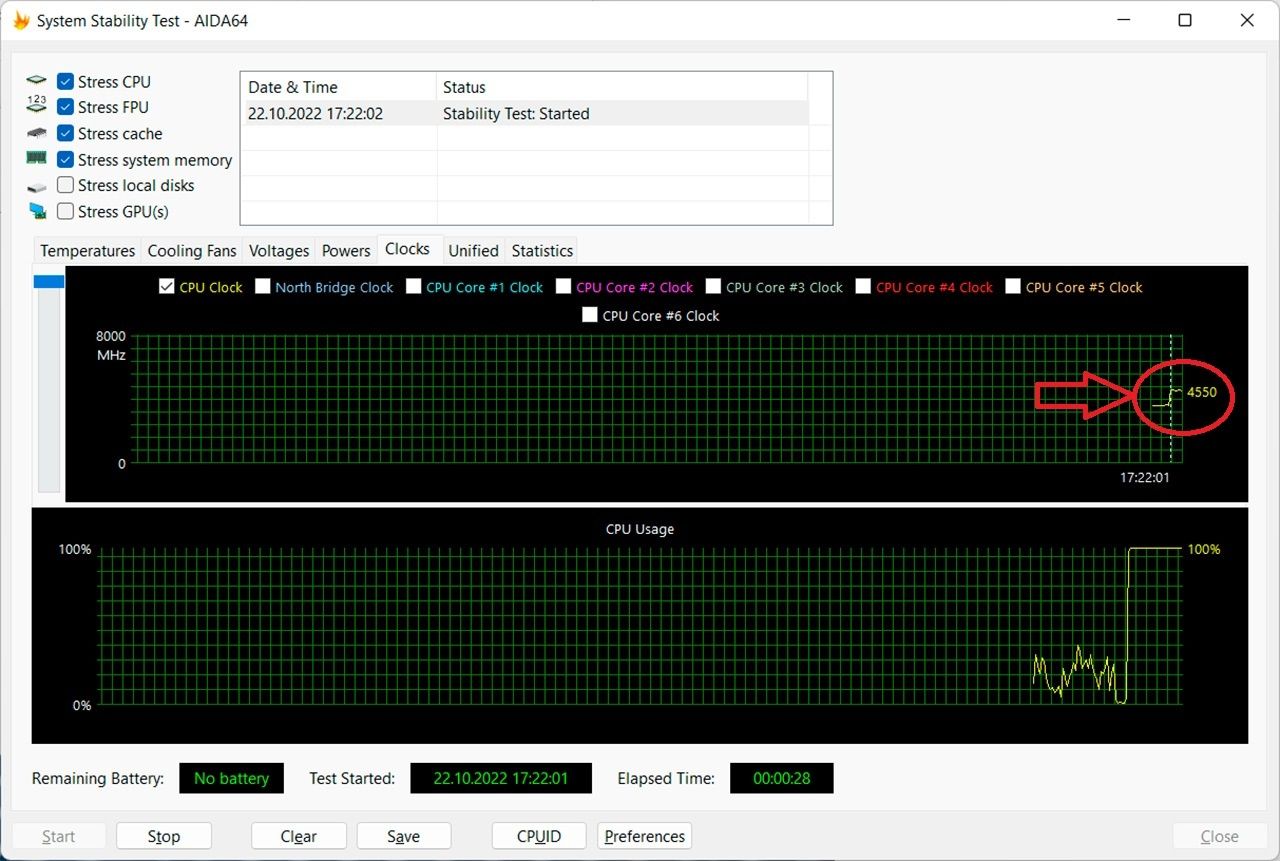Viewport: 1280px width, 861px height.
Task: Click the GPU monitor icon beside Stress GPU(s)
Action: point(37,211)
